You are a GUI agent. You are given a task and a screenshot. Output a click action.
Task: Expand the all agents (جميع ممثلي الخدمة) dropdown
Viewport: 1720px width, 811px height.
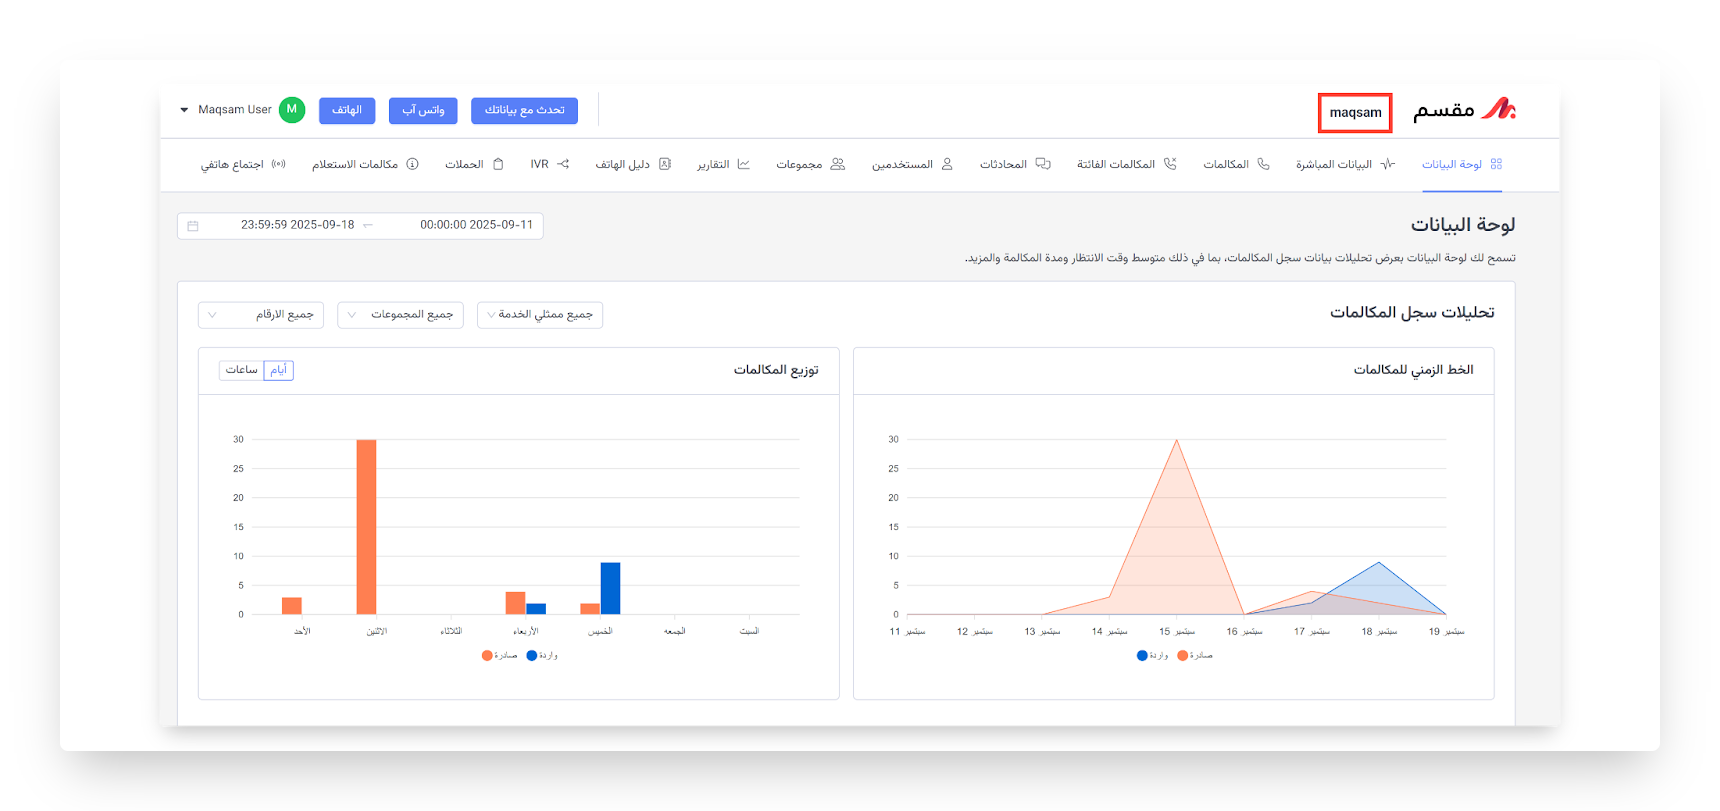click(x=540, y=315)
